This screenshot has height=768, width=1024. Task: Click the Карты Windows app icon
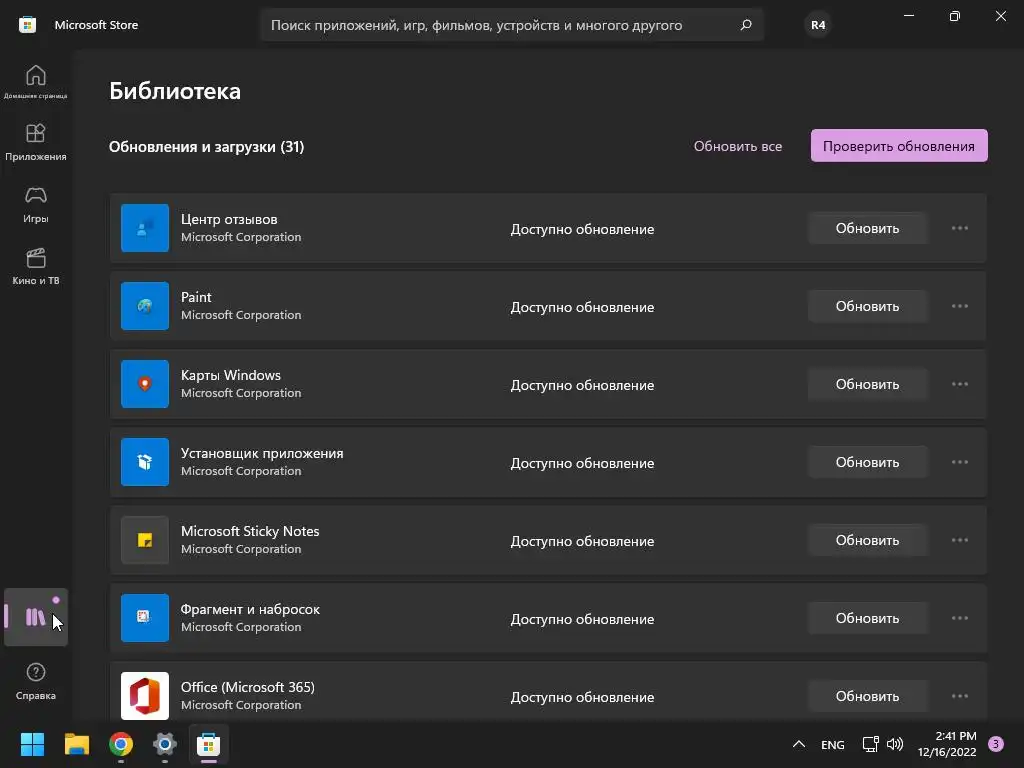point(145,384)
